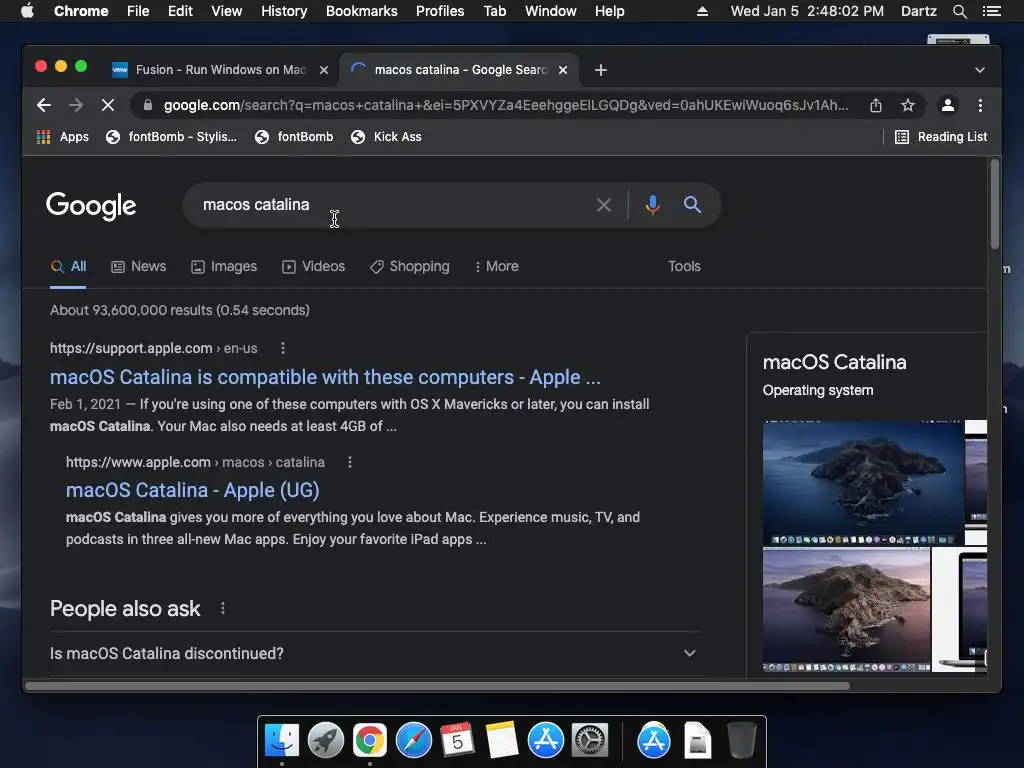Open Launchpad from the Dock
The height and width of the screenshot is (768, 1024).
pos(325,741)
